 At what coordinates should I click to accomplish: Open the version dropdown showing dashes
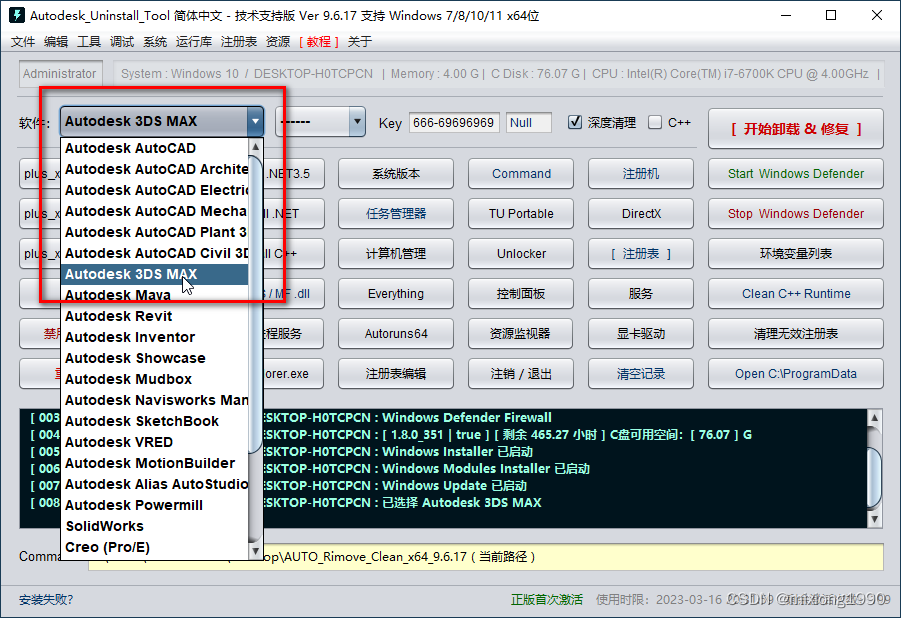pyautogui.click(x=320, y=121)
